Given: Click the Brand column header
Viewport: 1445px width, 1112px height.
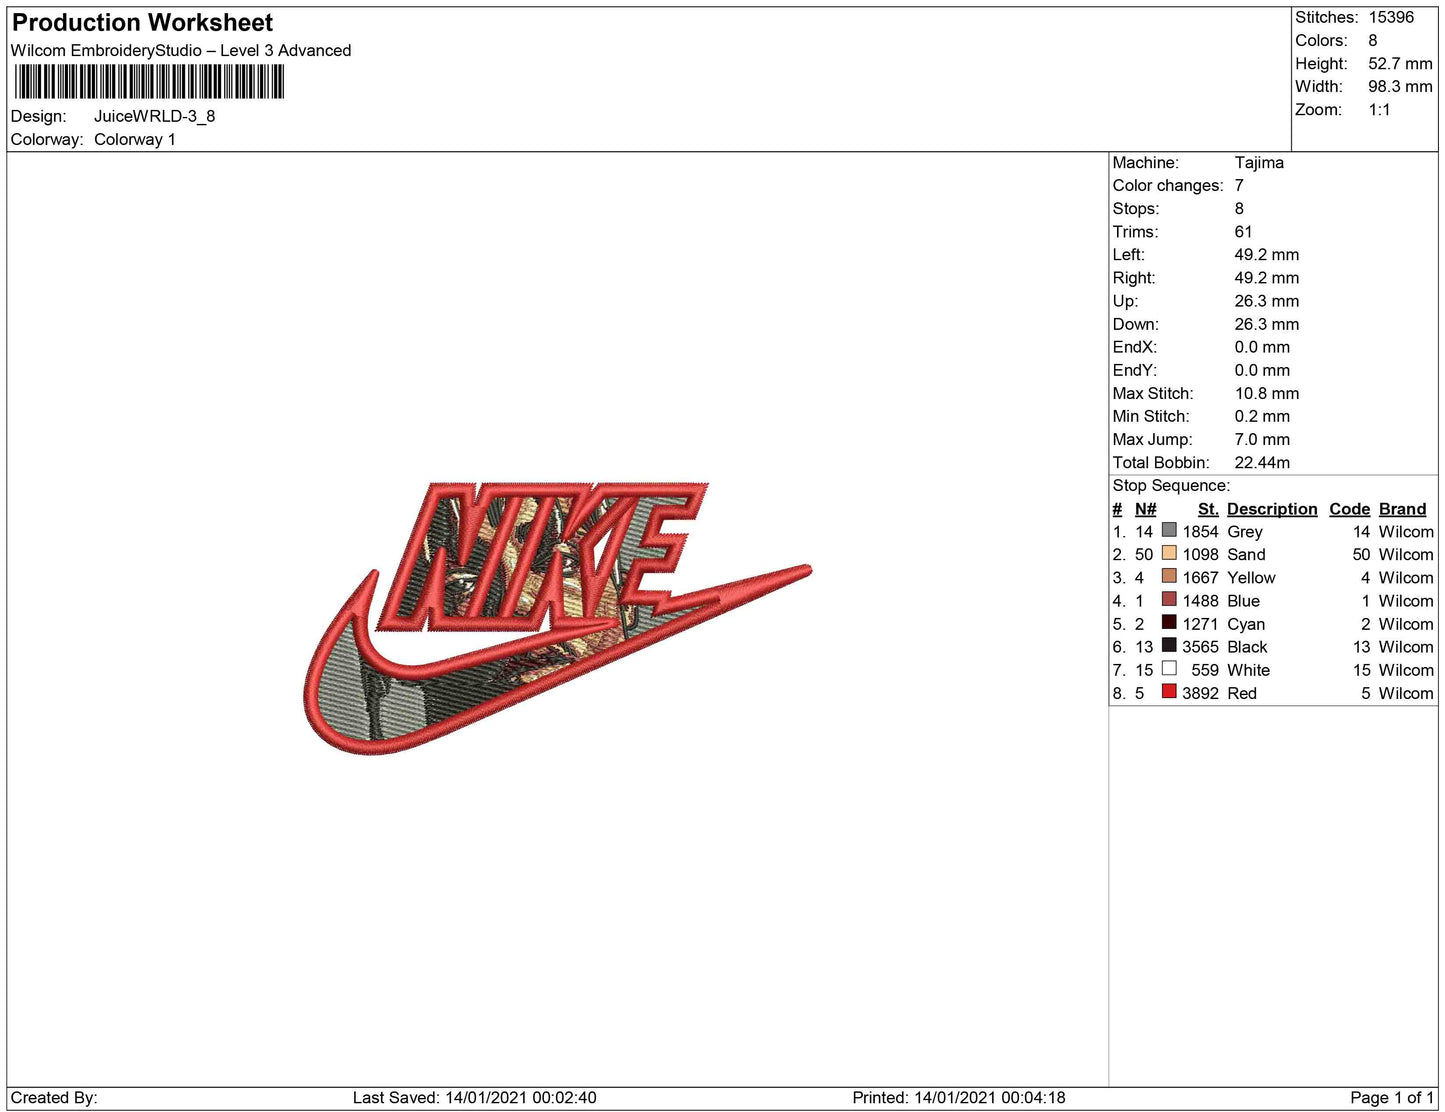Looking at the screenshot, I should point(1402,509).
